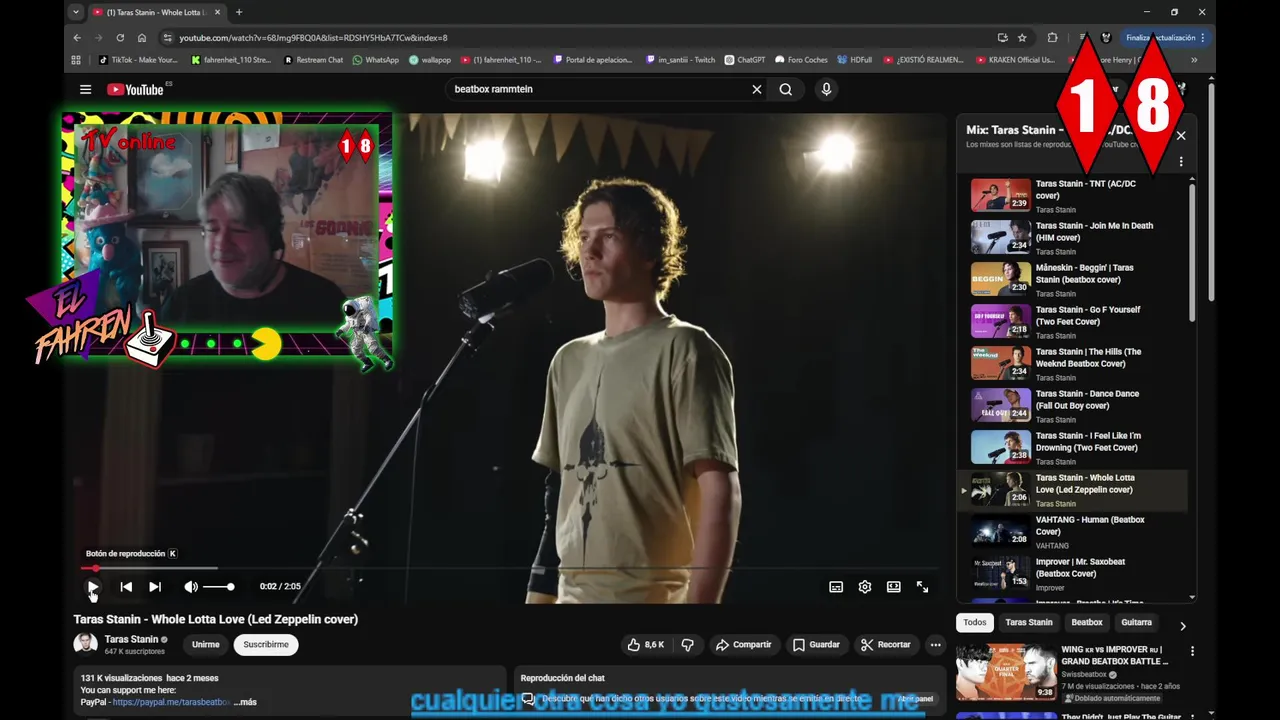Image resolution: width=1280 pixels, height=720 pixels.
Task: Select the Beatbox filter chip
Action: coord(1087,623)
